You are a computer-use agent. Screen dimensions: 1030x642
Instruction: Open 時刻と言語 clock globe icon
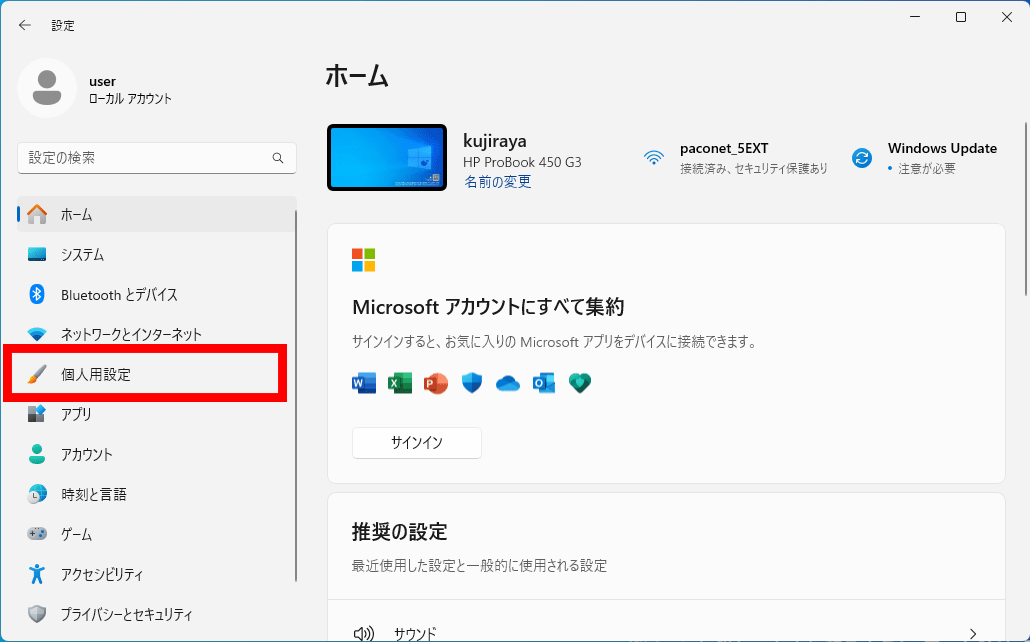[37, 494]
